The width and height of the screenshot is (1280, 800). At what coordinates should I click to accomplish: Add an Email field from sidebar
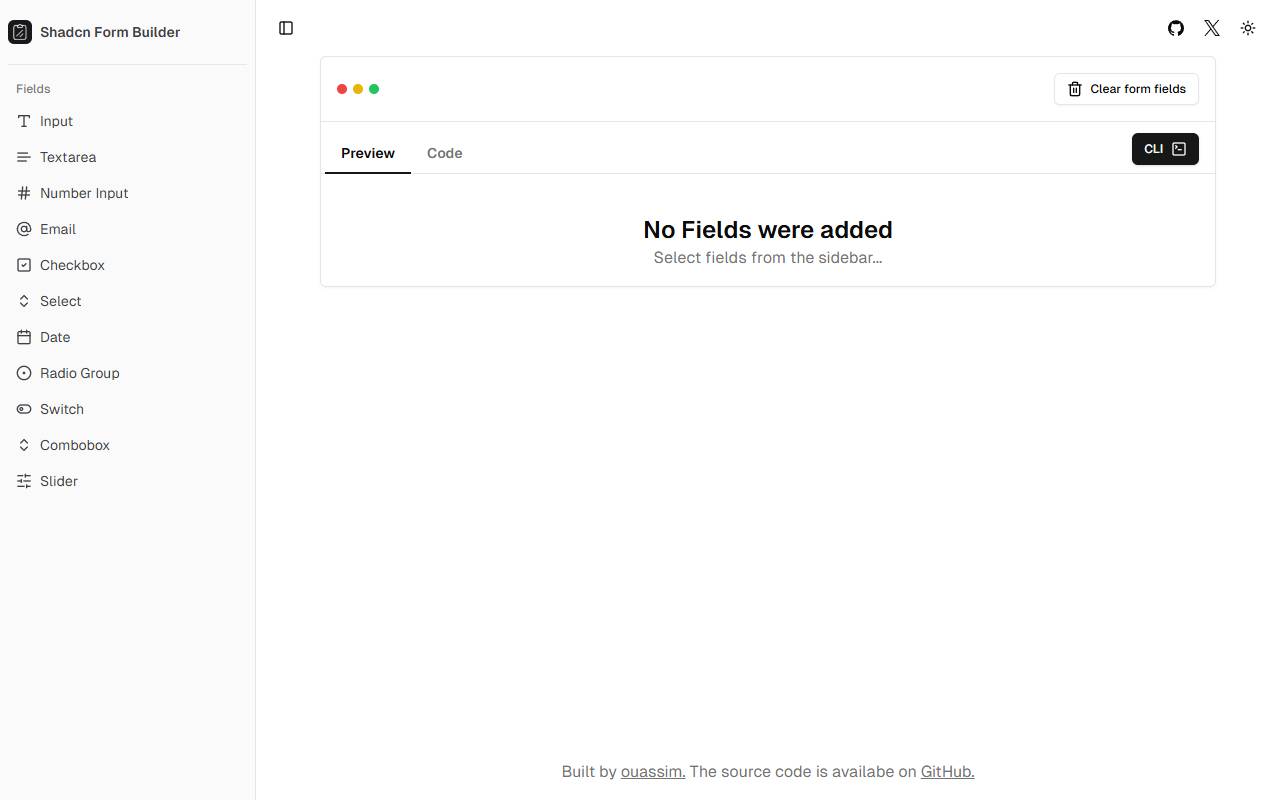[x=128, y=229]
